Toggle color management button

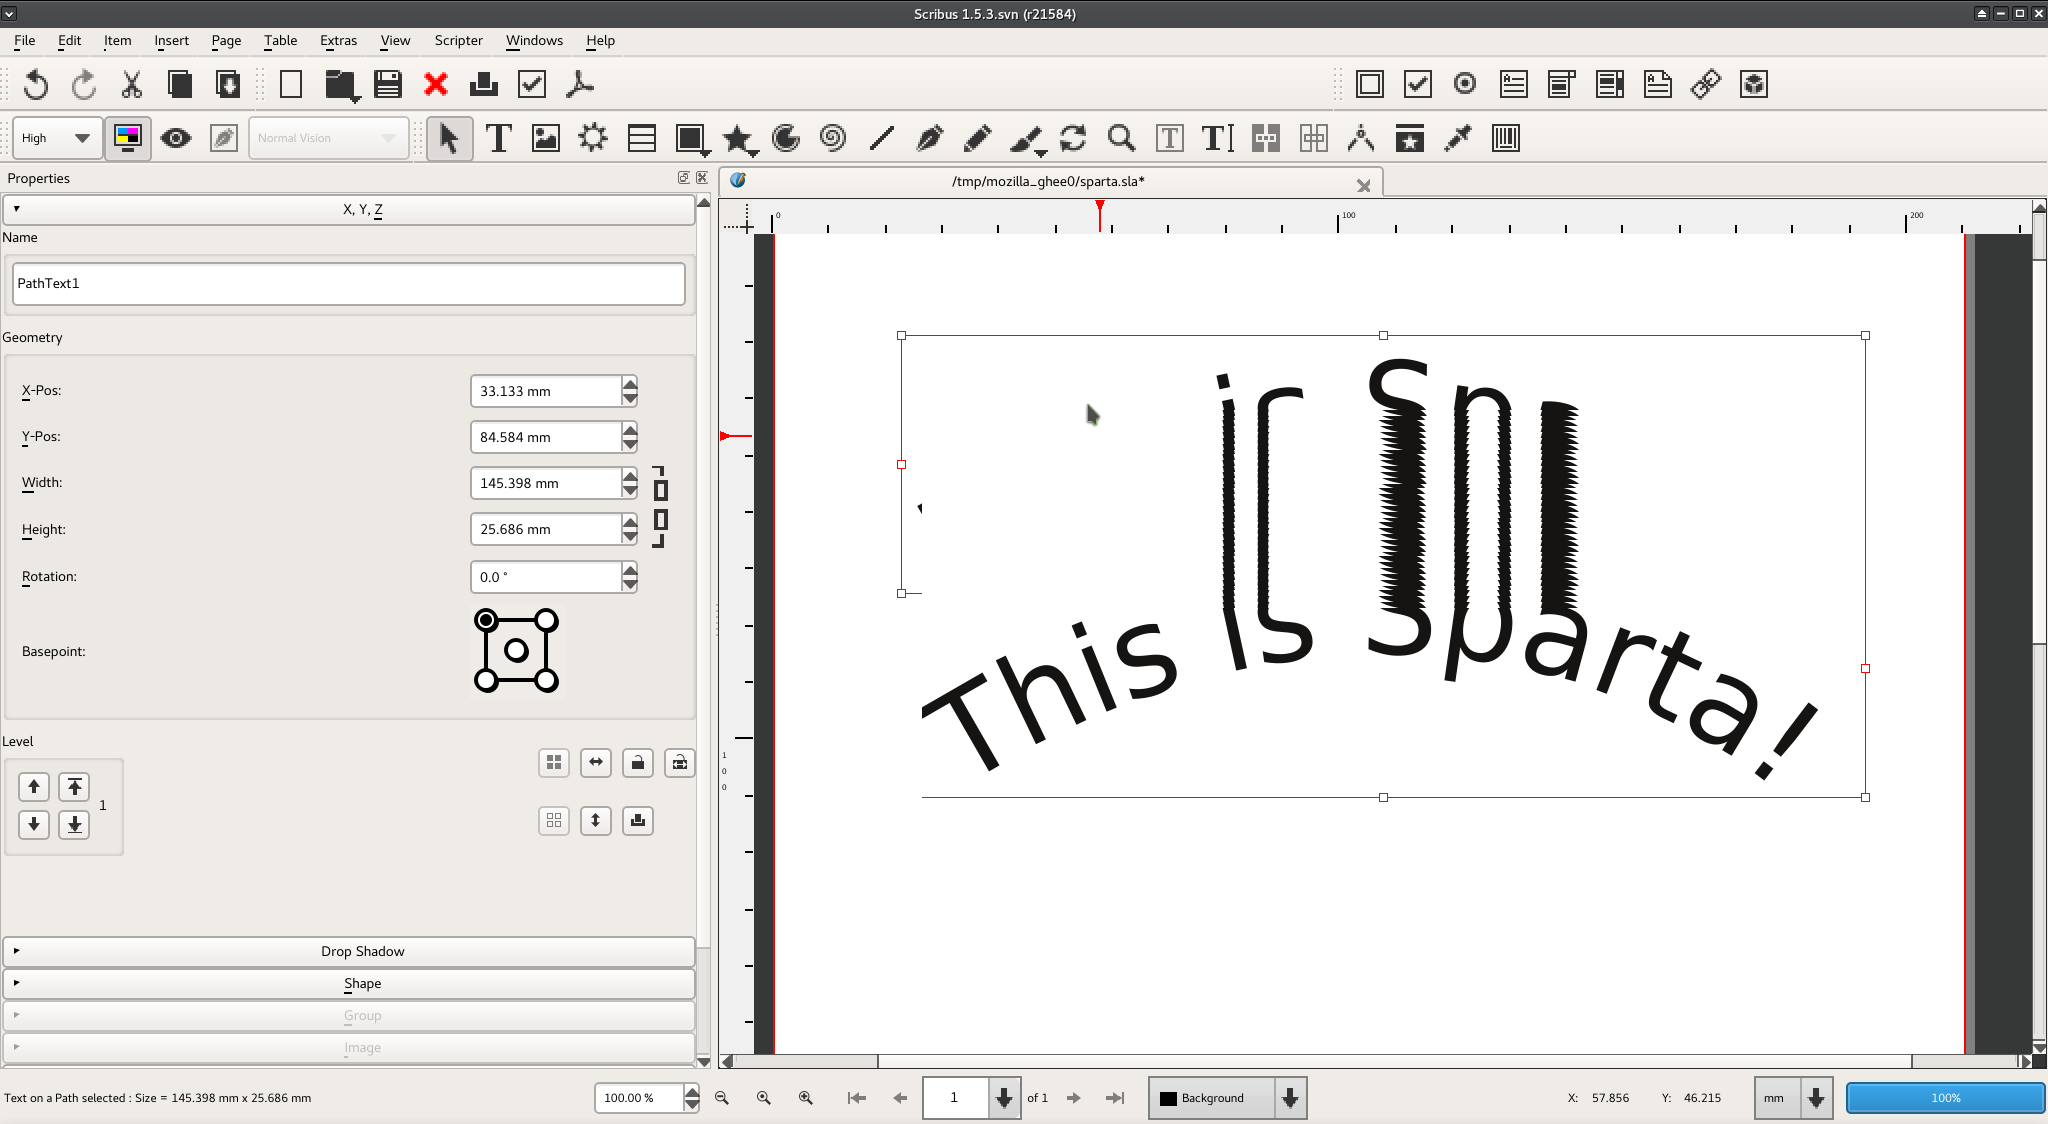pyautogui.click(x=128, y=138)
